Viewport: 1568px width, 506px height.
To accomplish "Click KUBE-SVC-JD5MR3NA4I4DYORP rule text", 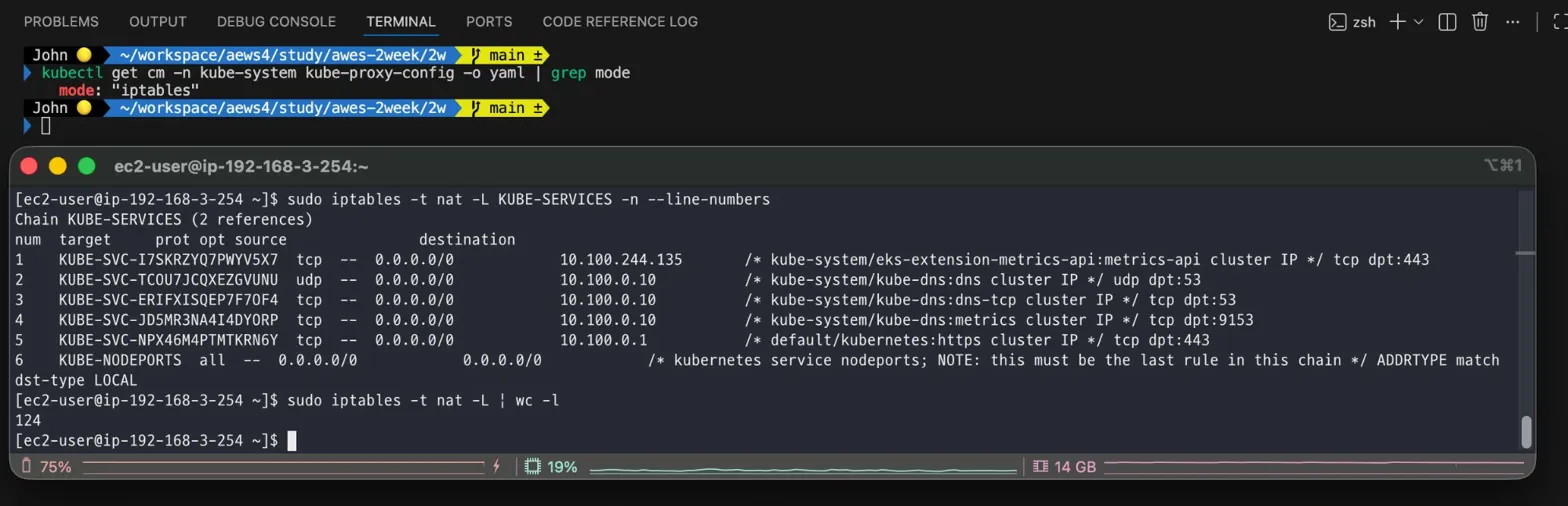I will tap(168, 320).
